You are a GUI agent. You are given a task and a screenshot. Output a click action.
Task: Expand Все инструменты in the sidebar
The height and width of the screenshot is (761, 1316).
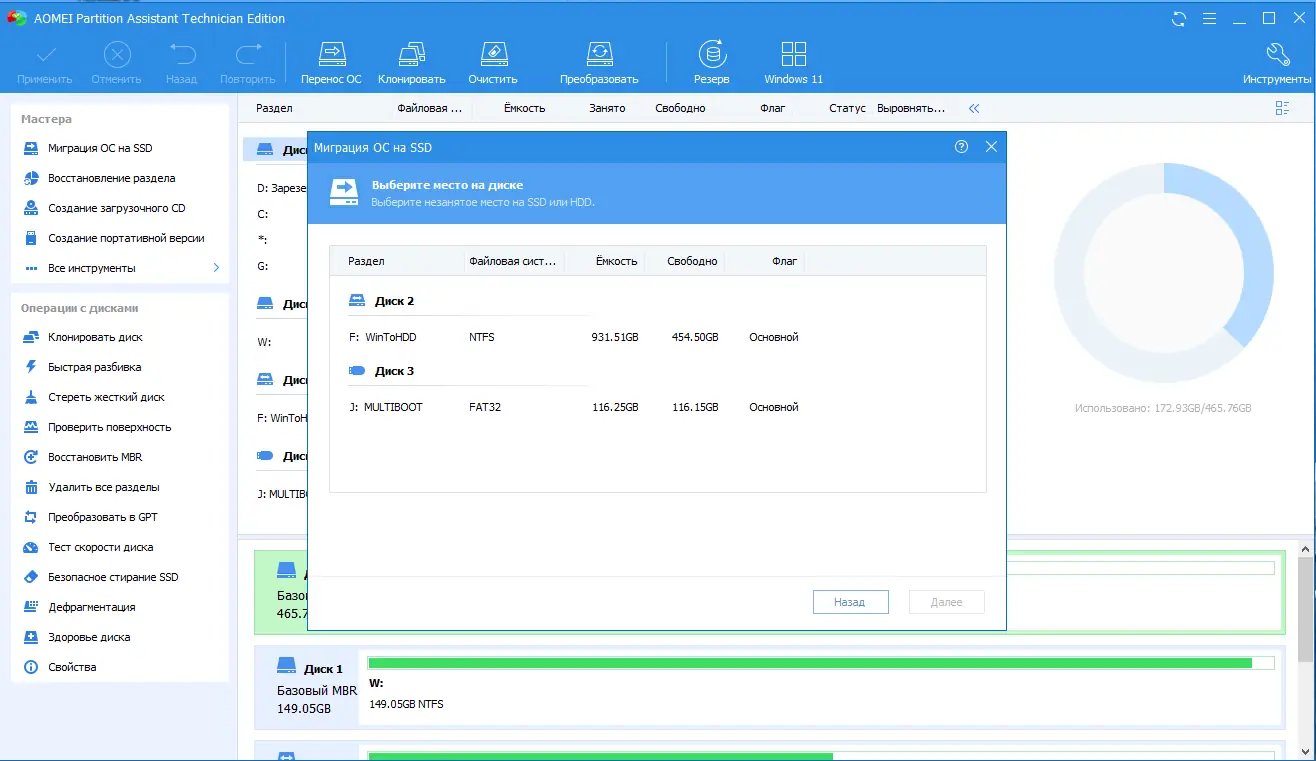coord(120,268)
